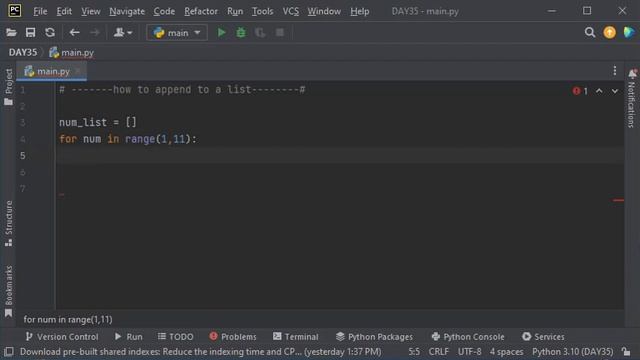Open the View menu
The height and width of the screenshot is (360, 640).
point(91,11)
